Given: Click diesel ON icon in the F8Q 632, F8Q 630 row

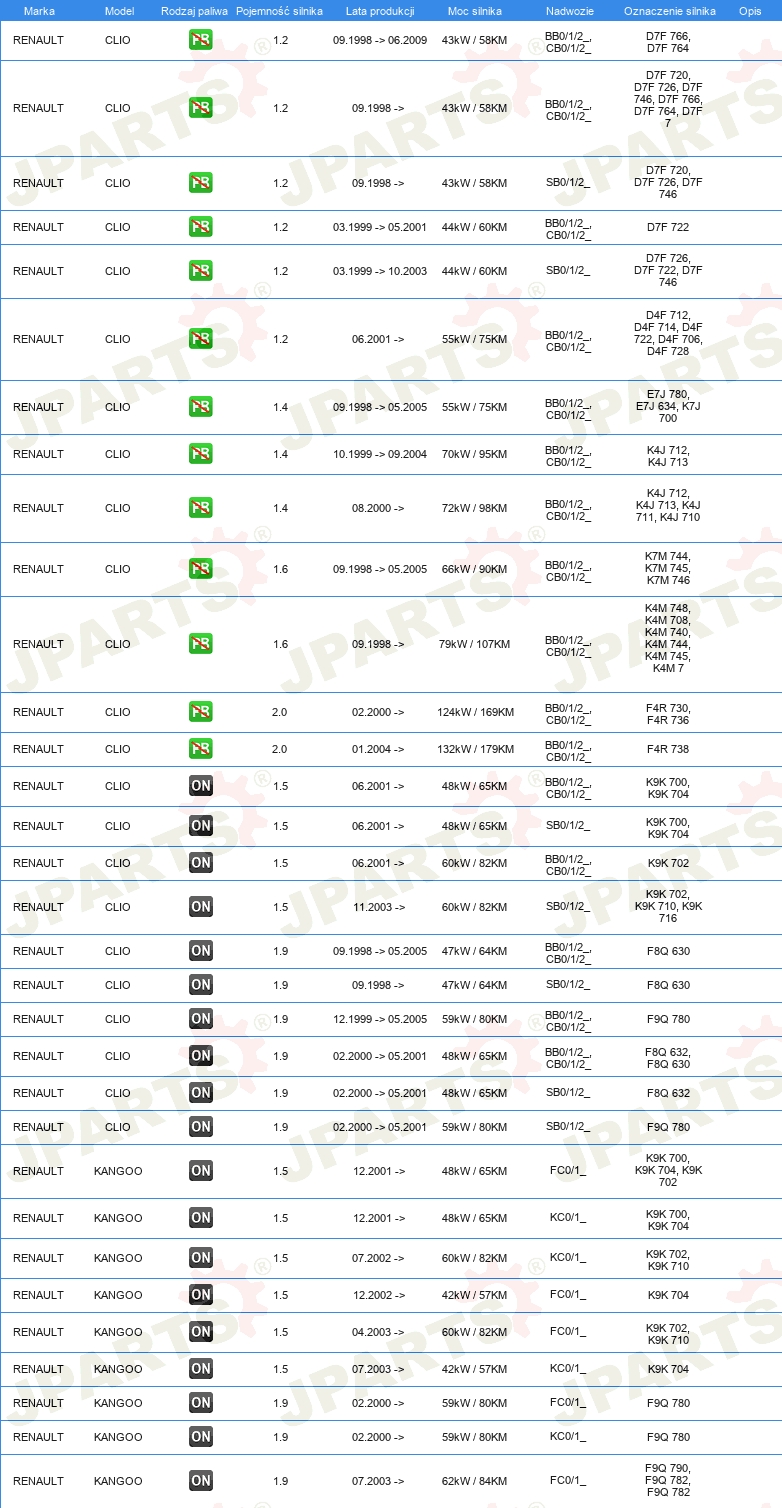Looking at the screenshot, I should click(x=201, y=1056).
